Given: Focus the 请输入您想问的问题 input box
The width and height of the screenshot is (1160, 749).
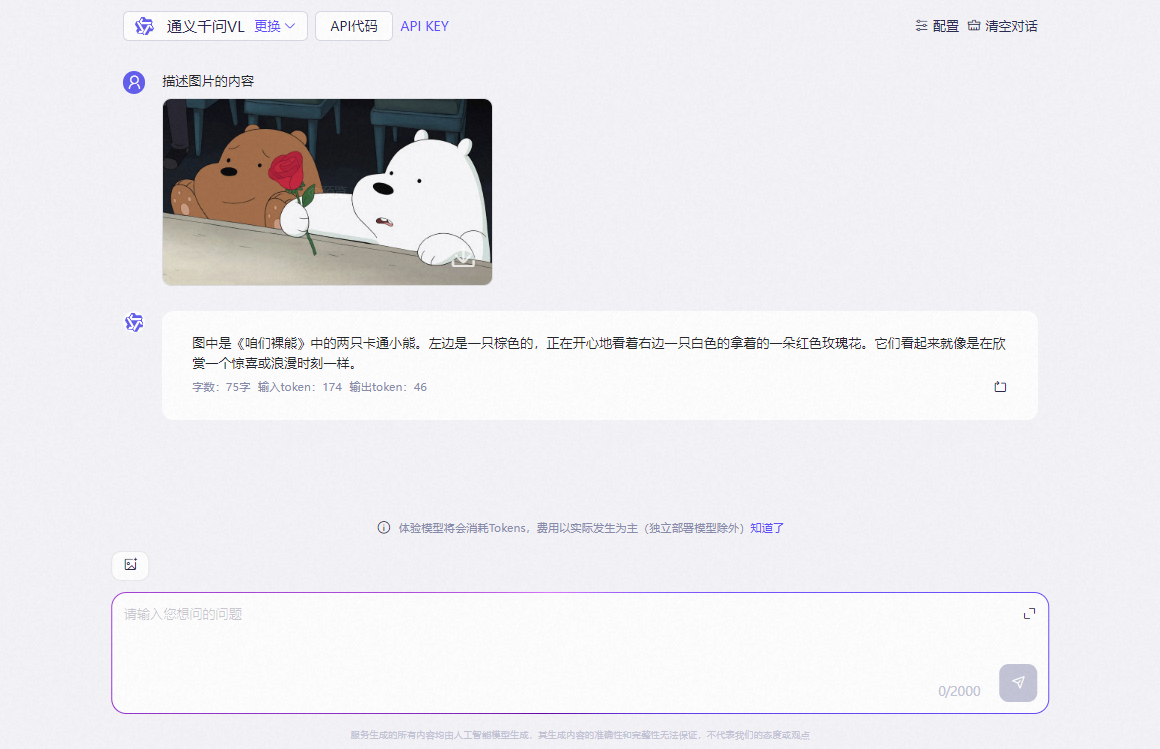Looking at the screenshot, I should (x=580, y=653).
